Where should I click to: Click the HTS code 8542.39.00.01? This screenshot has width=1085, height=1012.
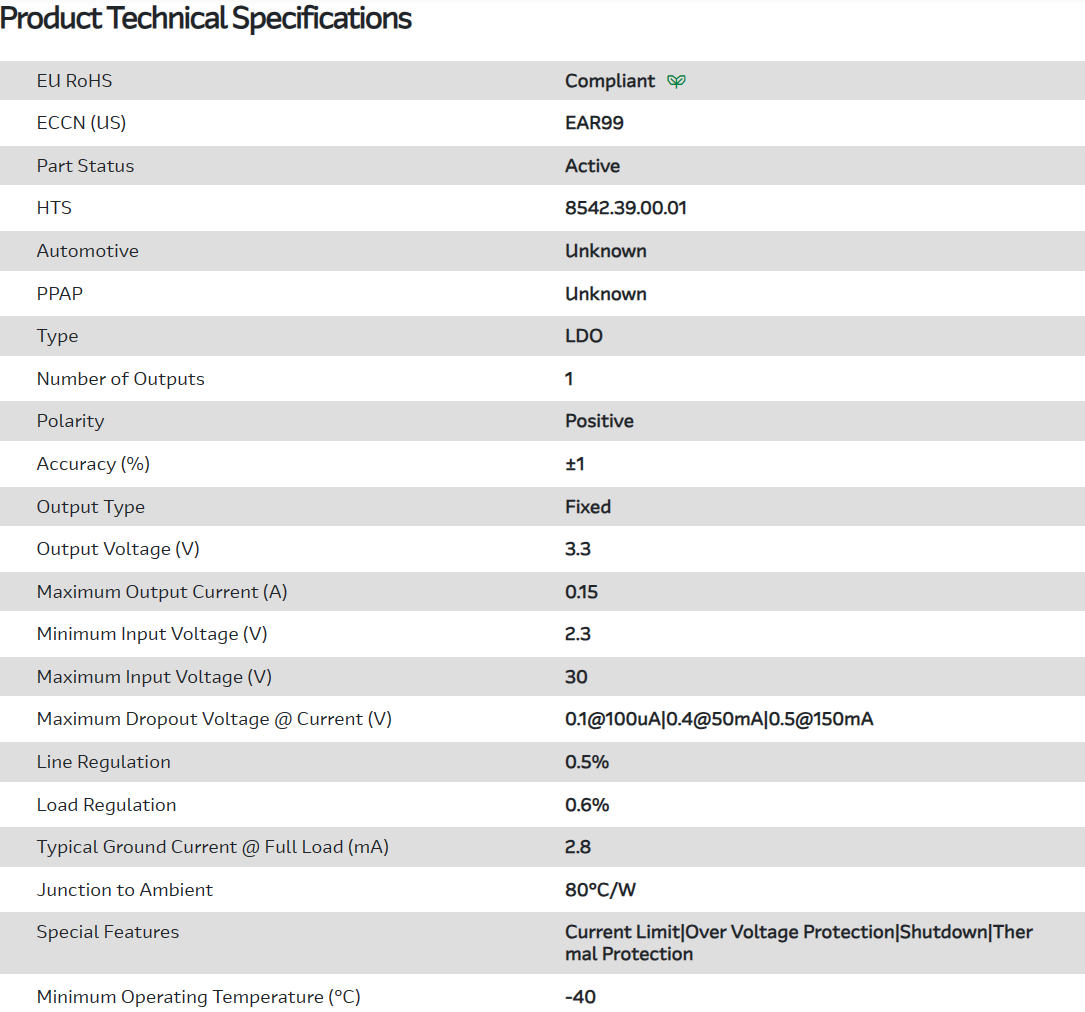[x=626, y=208]
